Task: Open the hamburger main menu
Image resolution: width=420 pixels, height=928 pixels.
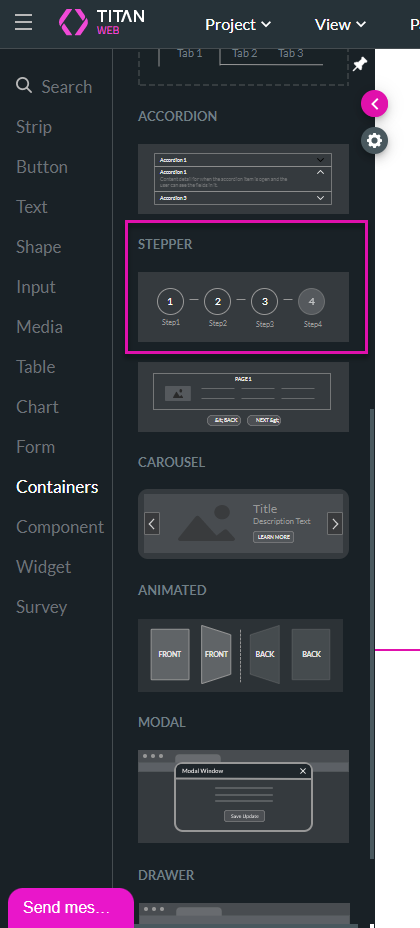Action: click(x=24, y=22)
